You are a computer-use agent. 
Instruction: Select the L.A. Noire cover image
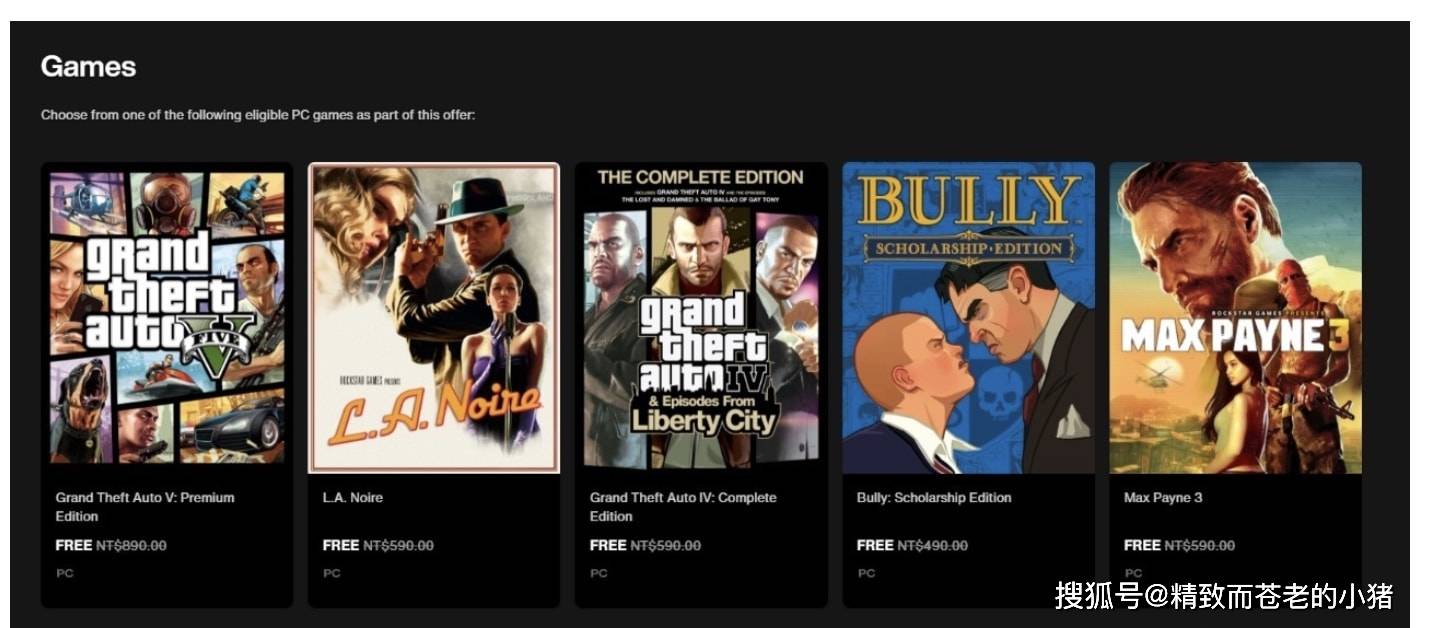pos(434,318)
